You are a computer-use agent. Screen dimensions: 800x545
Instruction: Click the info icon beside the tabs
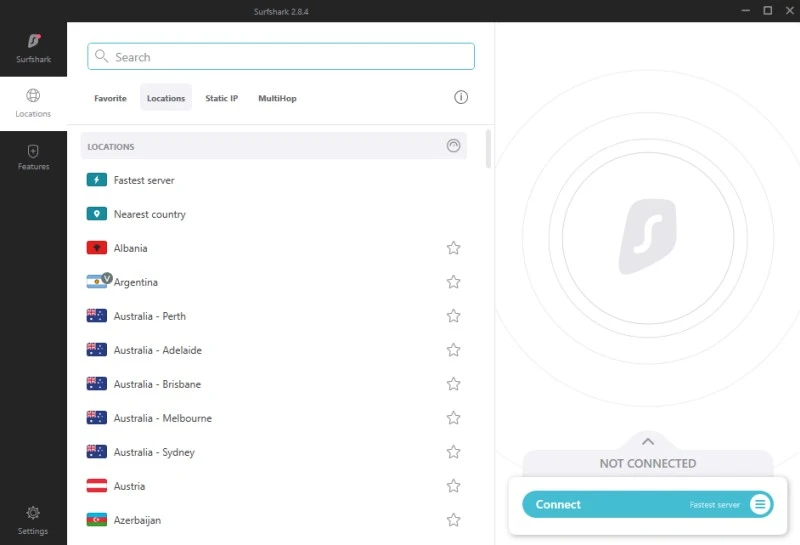point(461,97)
